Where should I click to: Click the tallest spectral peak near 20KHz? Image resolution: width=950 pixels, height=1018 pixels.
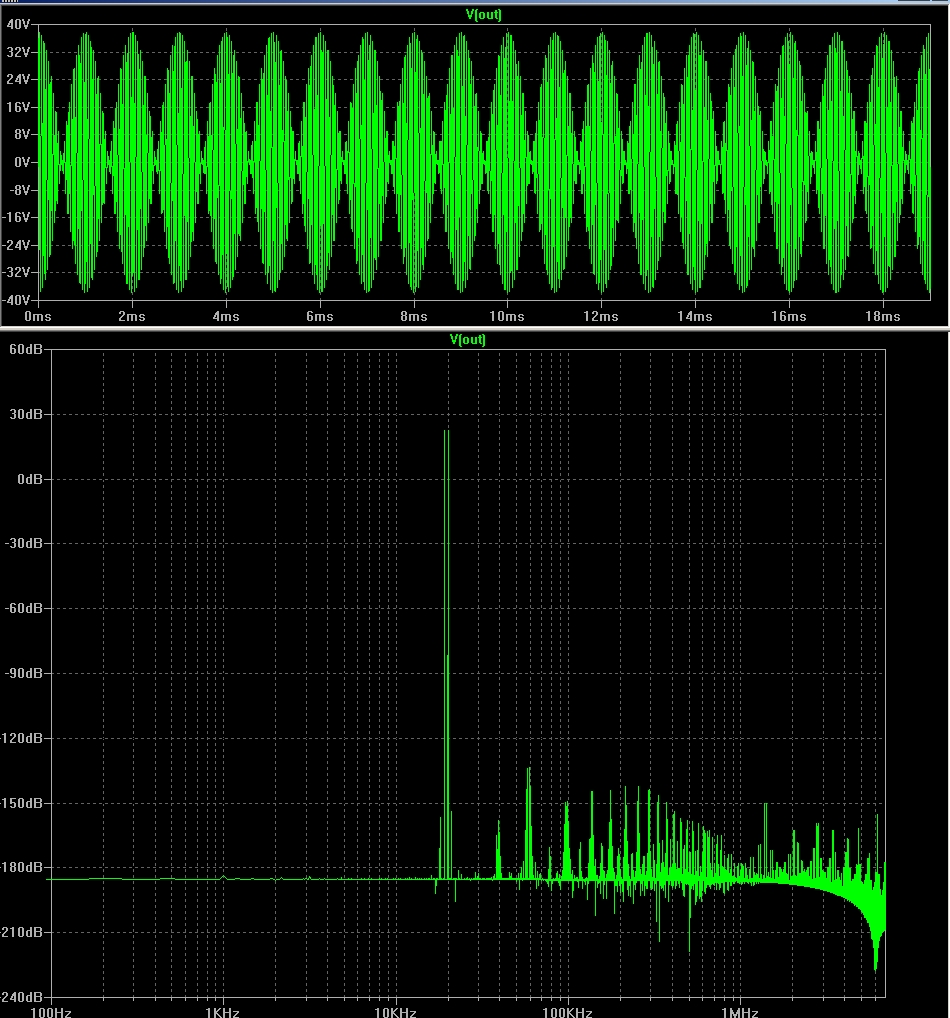[x=446, y=654]
